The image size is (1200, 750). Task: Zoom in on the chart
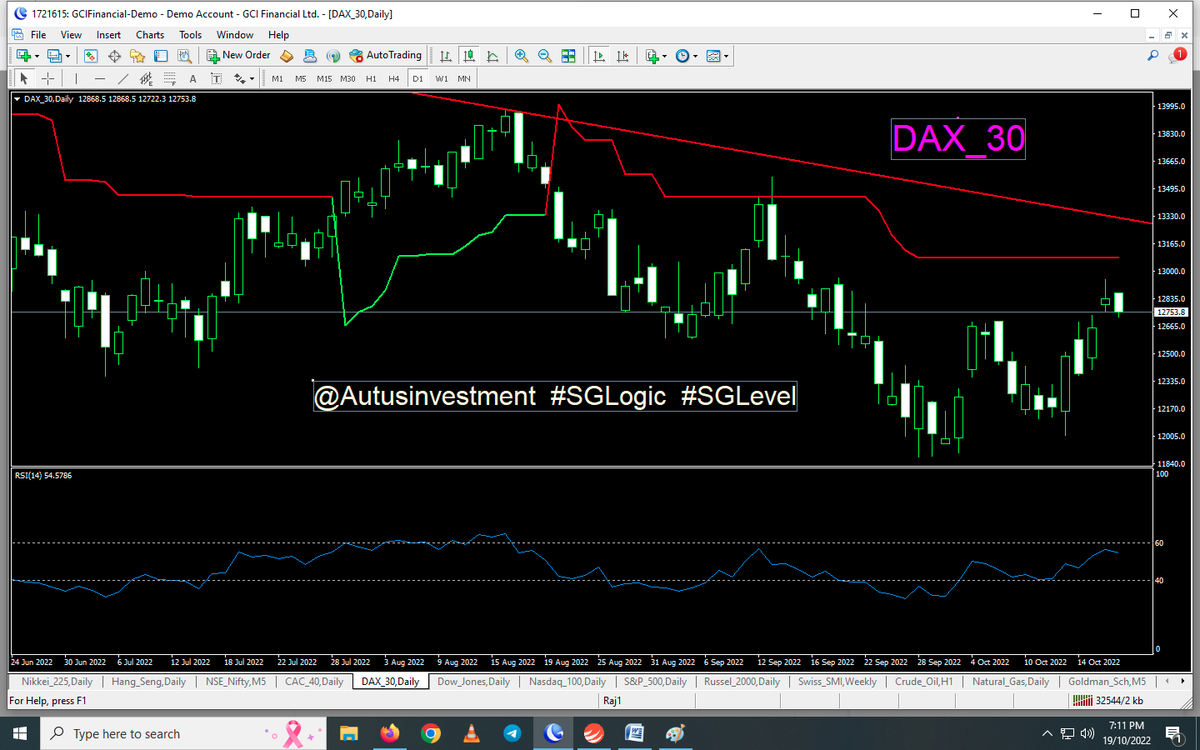pyautogui.click(x=521, y=56)
